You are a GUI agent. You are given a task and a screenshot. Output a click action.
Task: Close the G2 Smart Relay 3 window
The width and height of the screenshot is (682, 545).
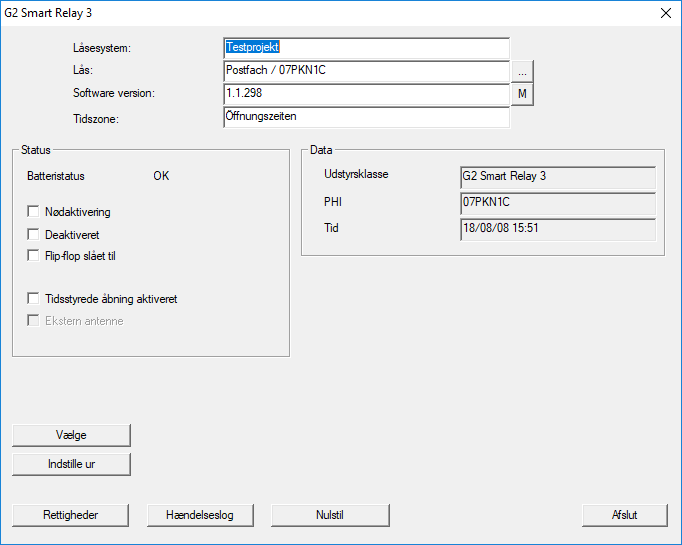[665, 13]
